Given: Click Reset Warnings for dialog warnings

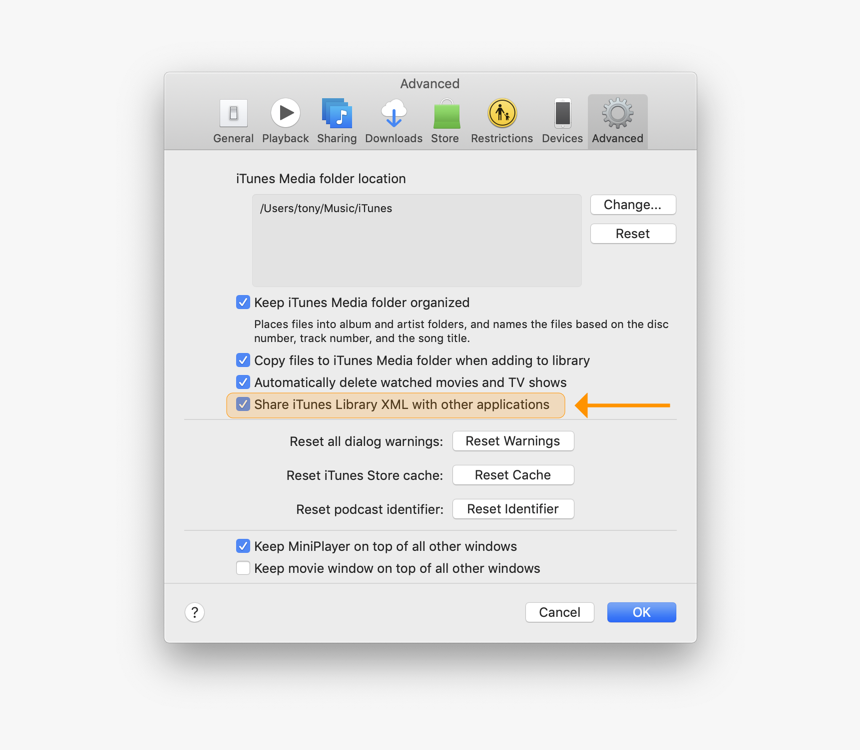Looking at the screenshot, I should pos(513,440).
